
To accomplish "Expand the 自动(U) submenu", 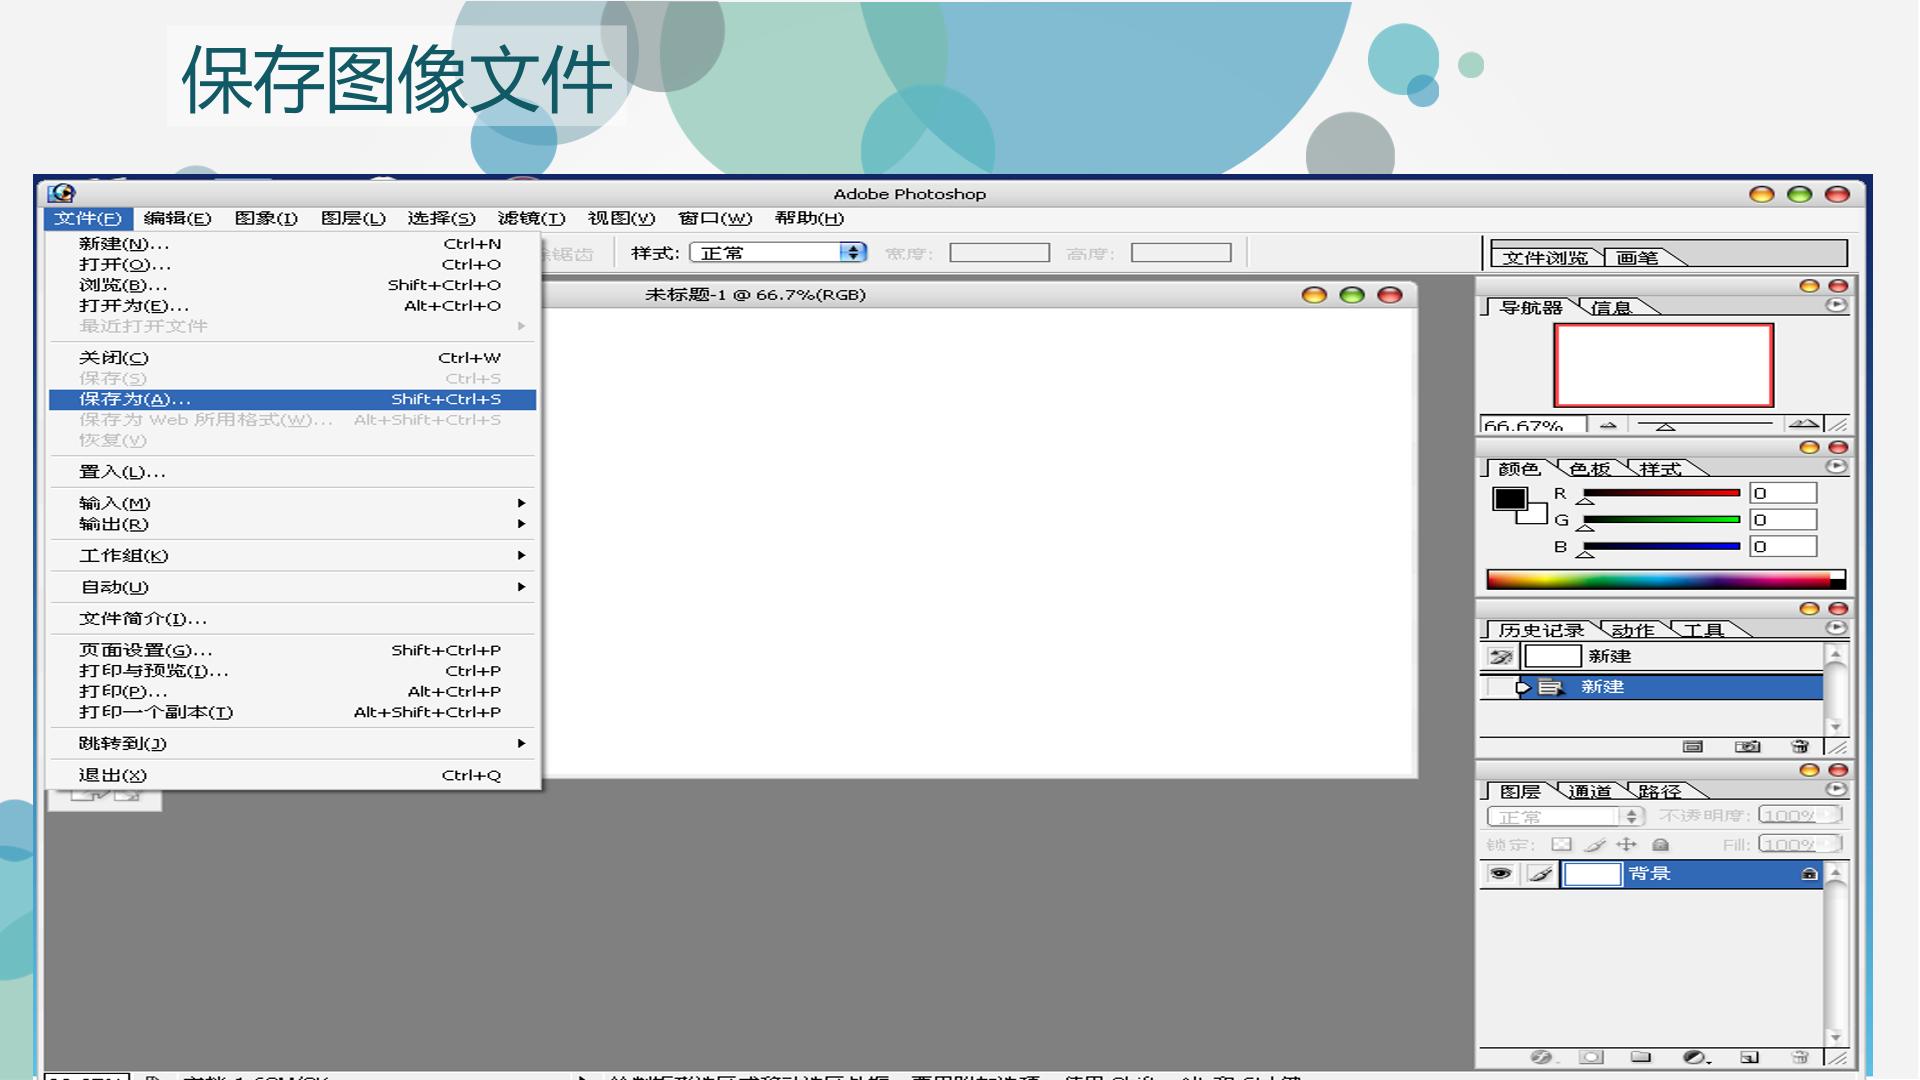I will coord(292,587).
